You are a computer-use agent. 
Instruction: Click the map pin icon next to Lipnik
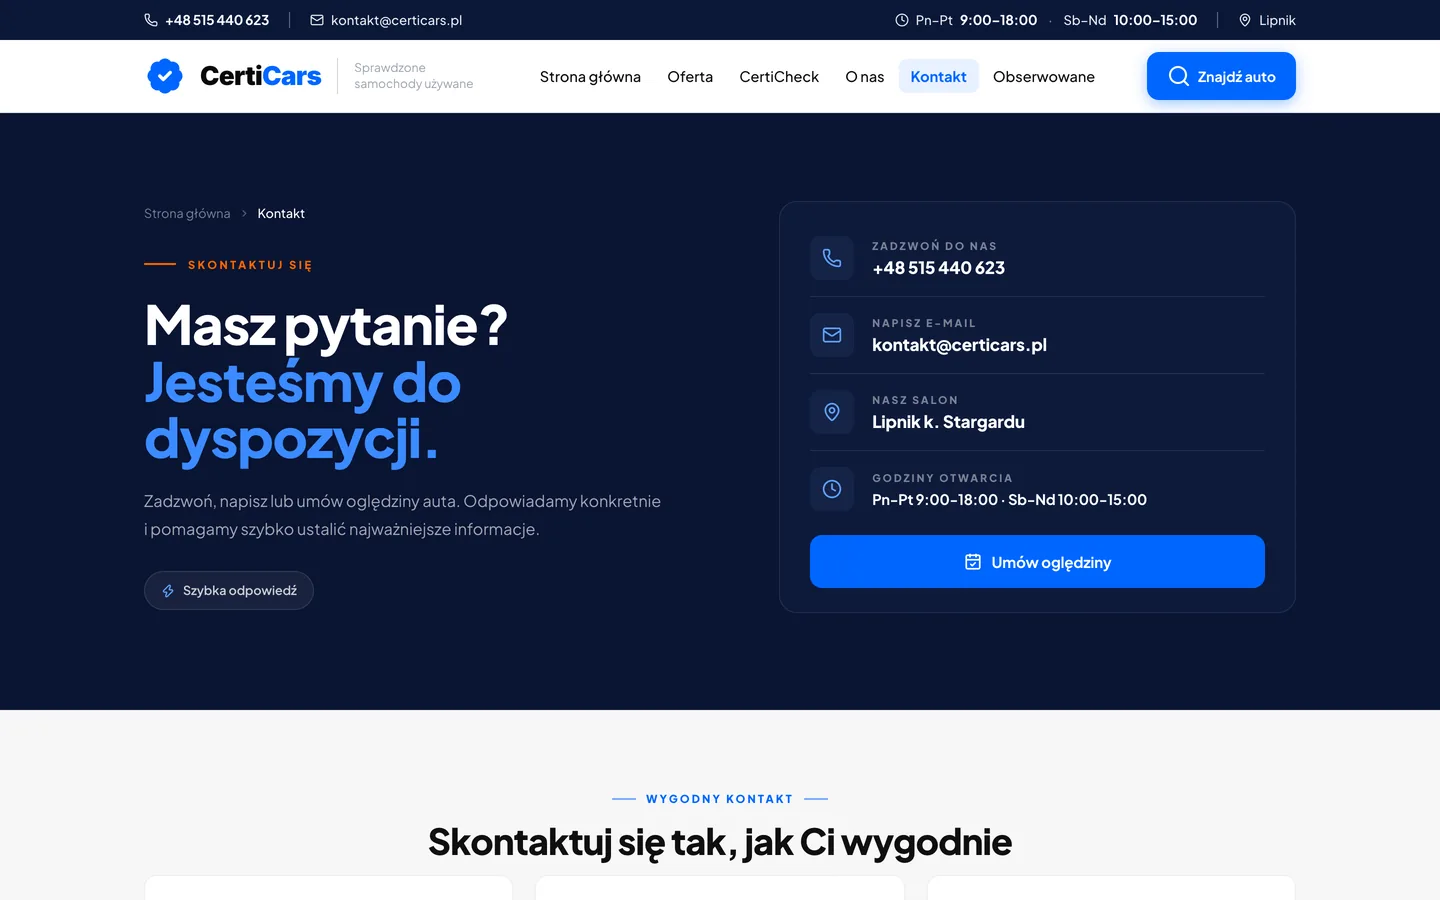(1245, 20)
